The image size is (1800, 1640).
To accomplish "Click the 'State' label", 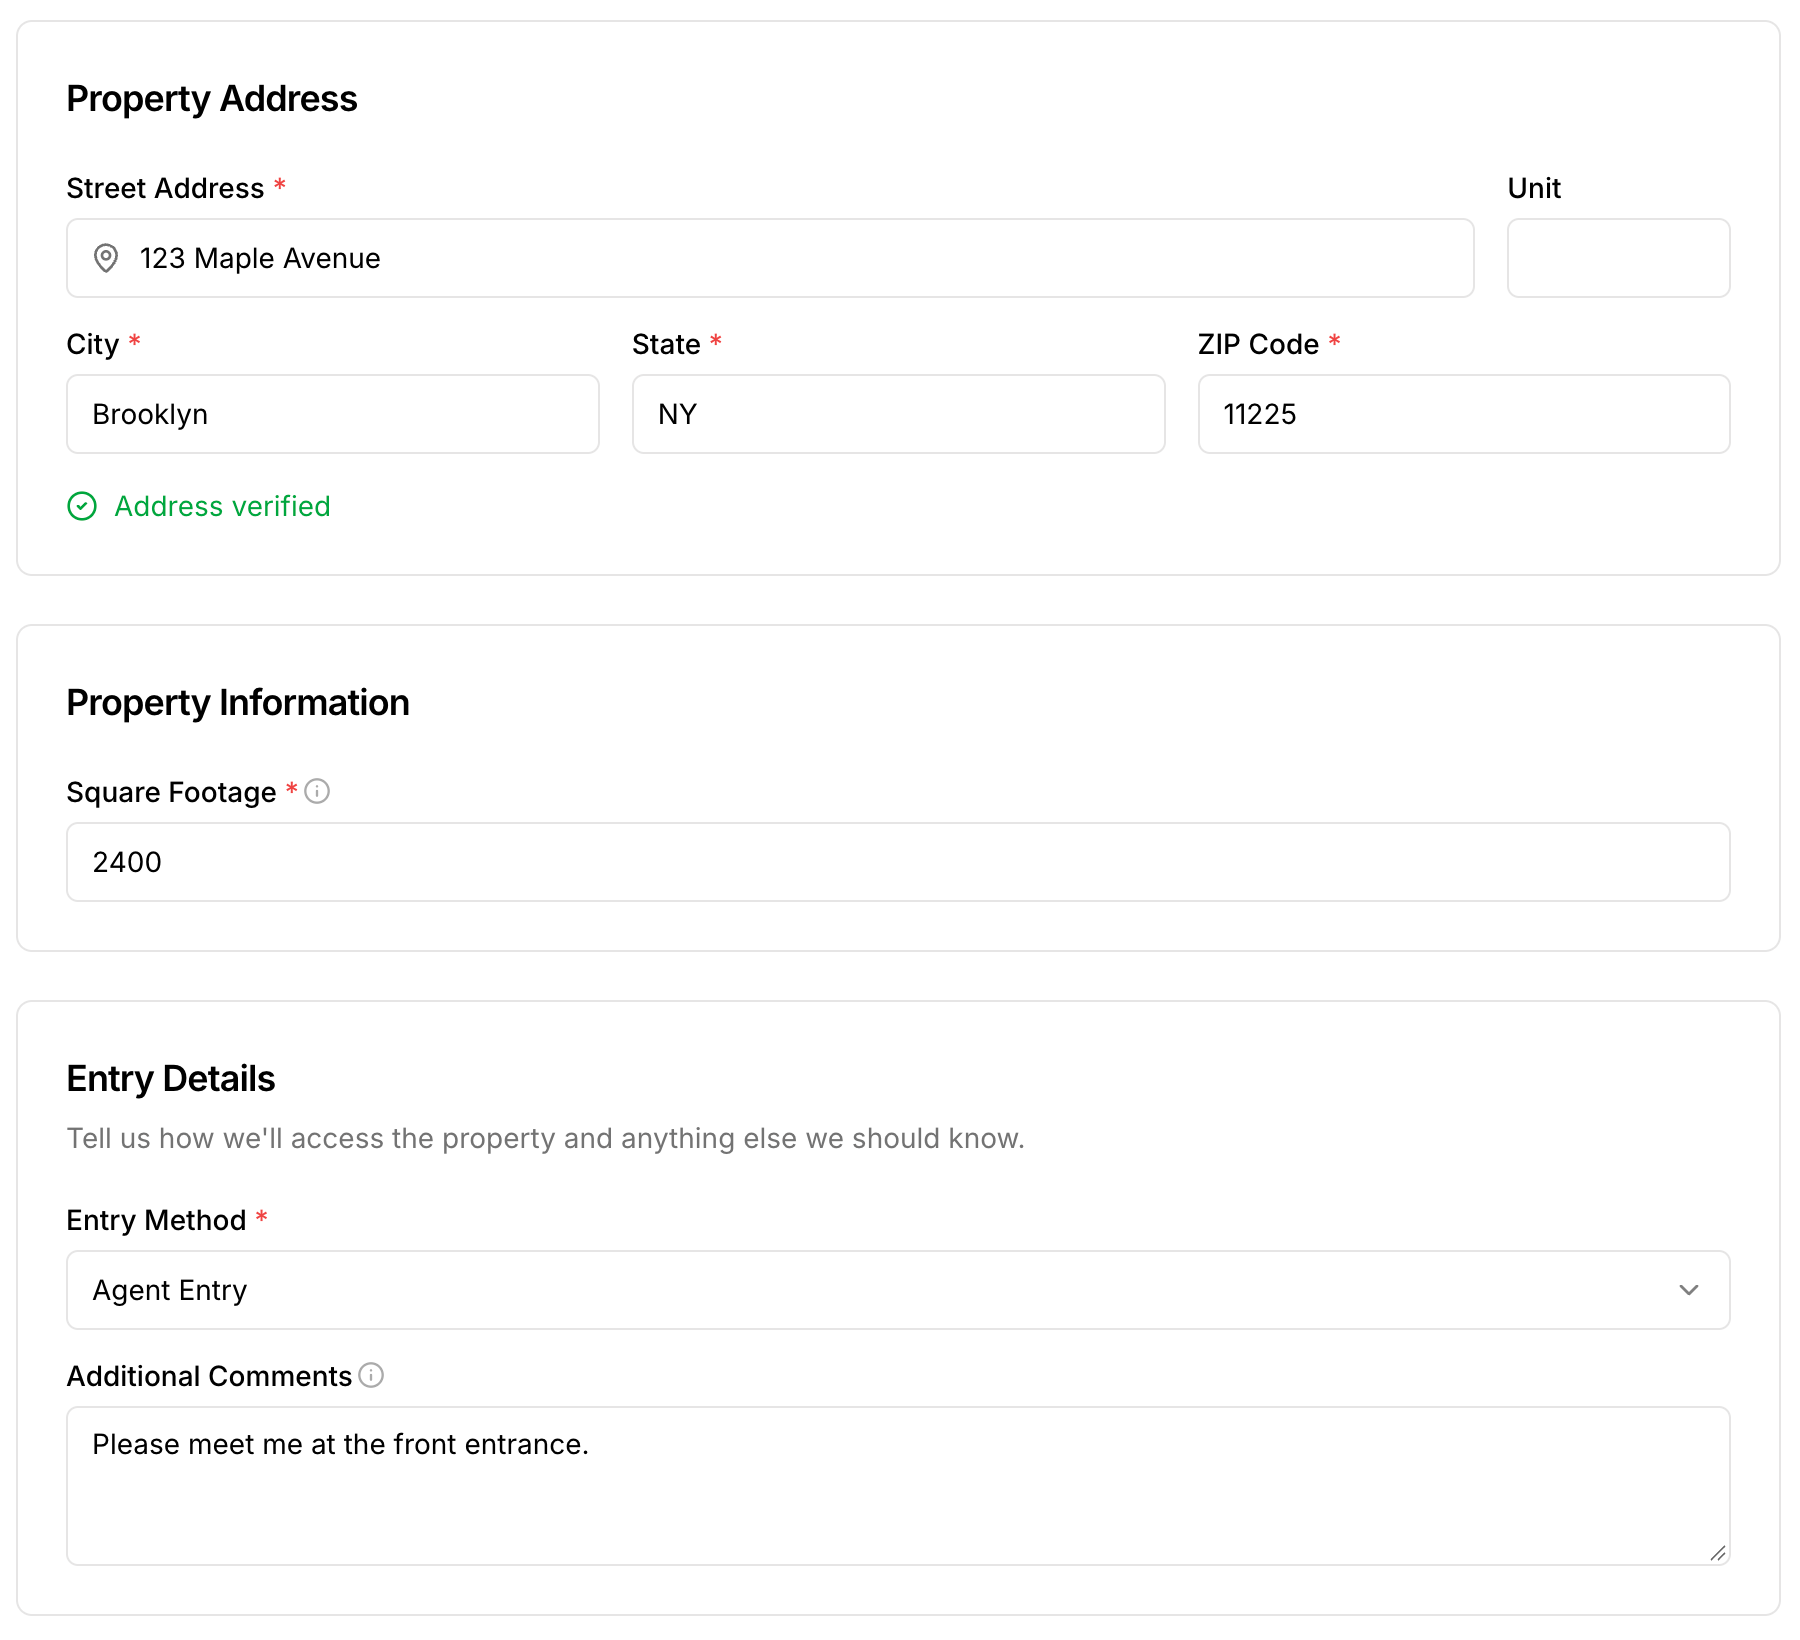I will pos(666,344).
